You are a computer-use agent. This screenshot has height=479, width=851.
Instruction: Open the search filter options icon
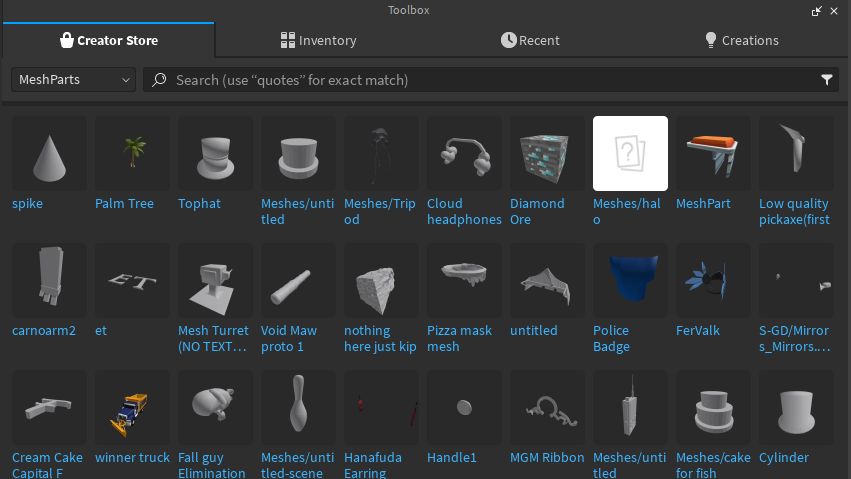tap(827, 80)
